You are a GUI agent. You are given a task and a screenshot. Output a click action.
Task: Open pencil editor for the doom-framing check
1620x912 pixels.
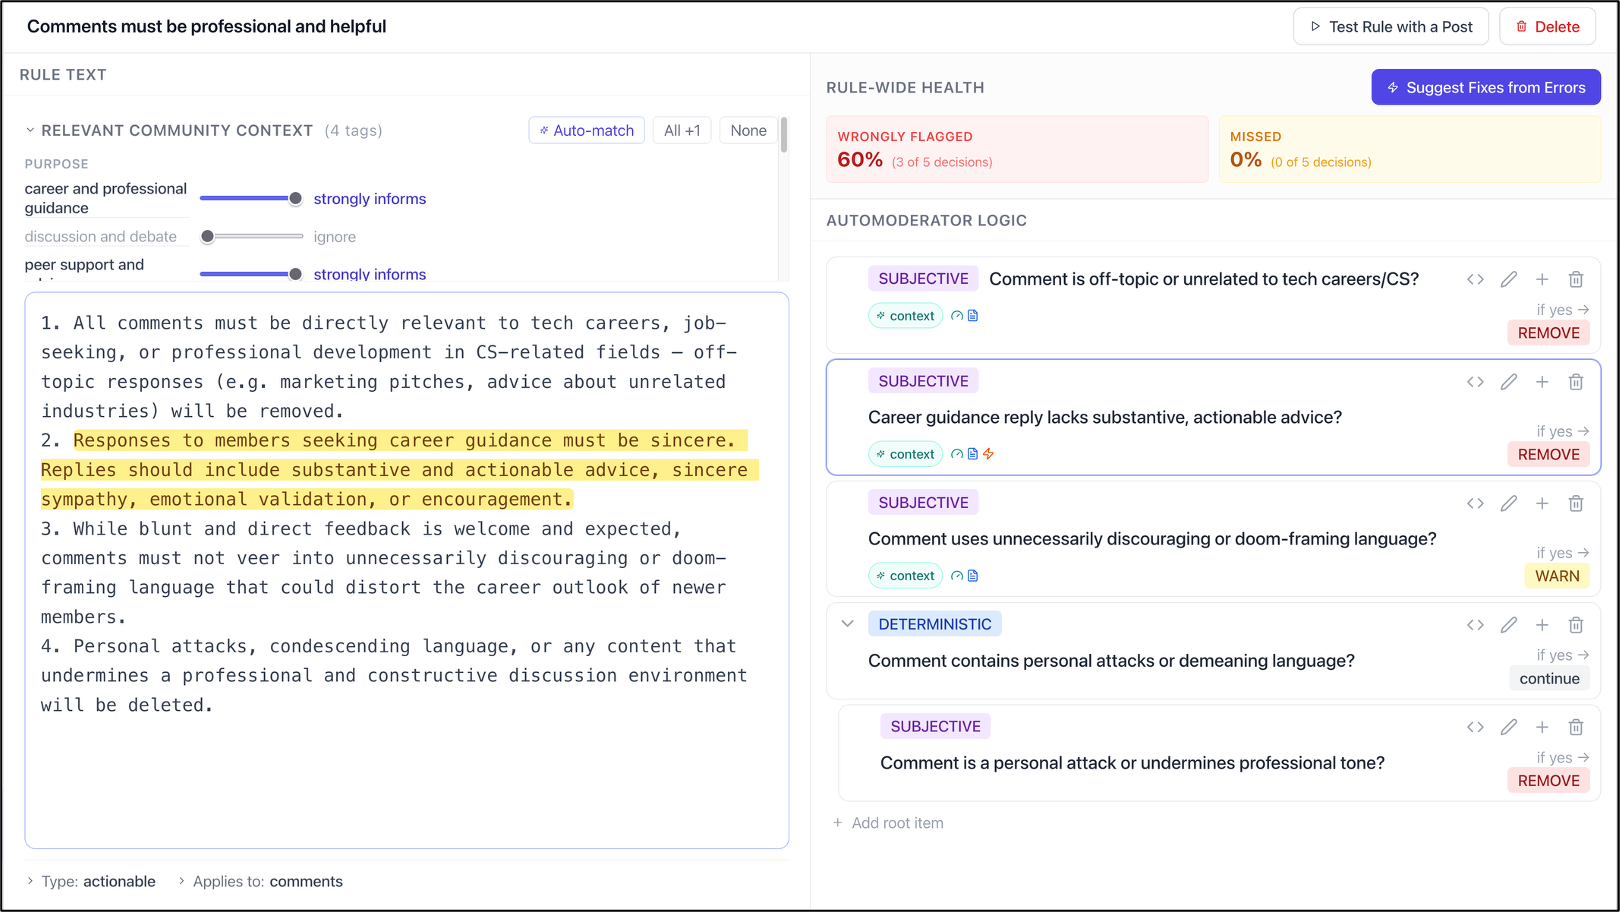pos(1509,503)
